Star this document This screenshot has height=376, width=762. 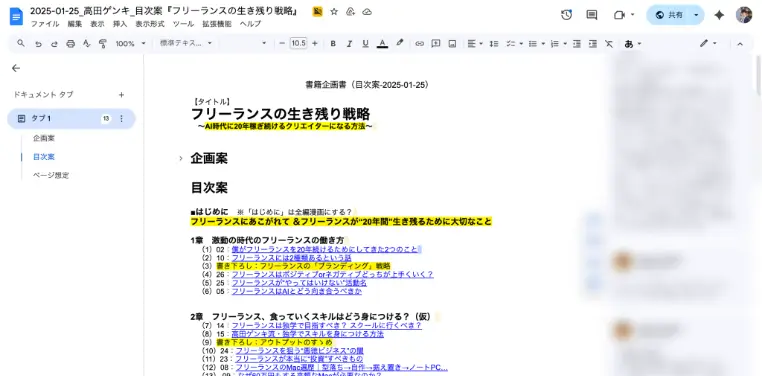point(334,12)
